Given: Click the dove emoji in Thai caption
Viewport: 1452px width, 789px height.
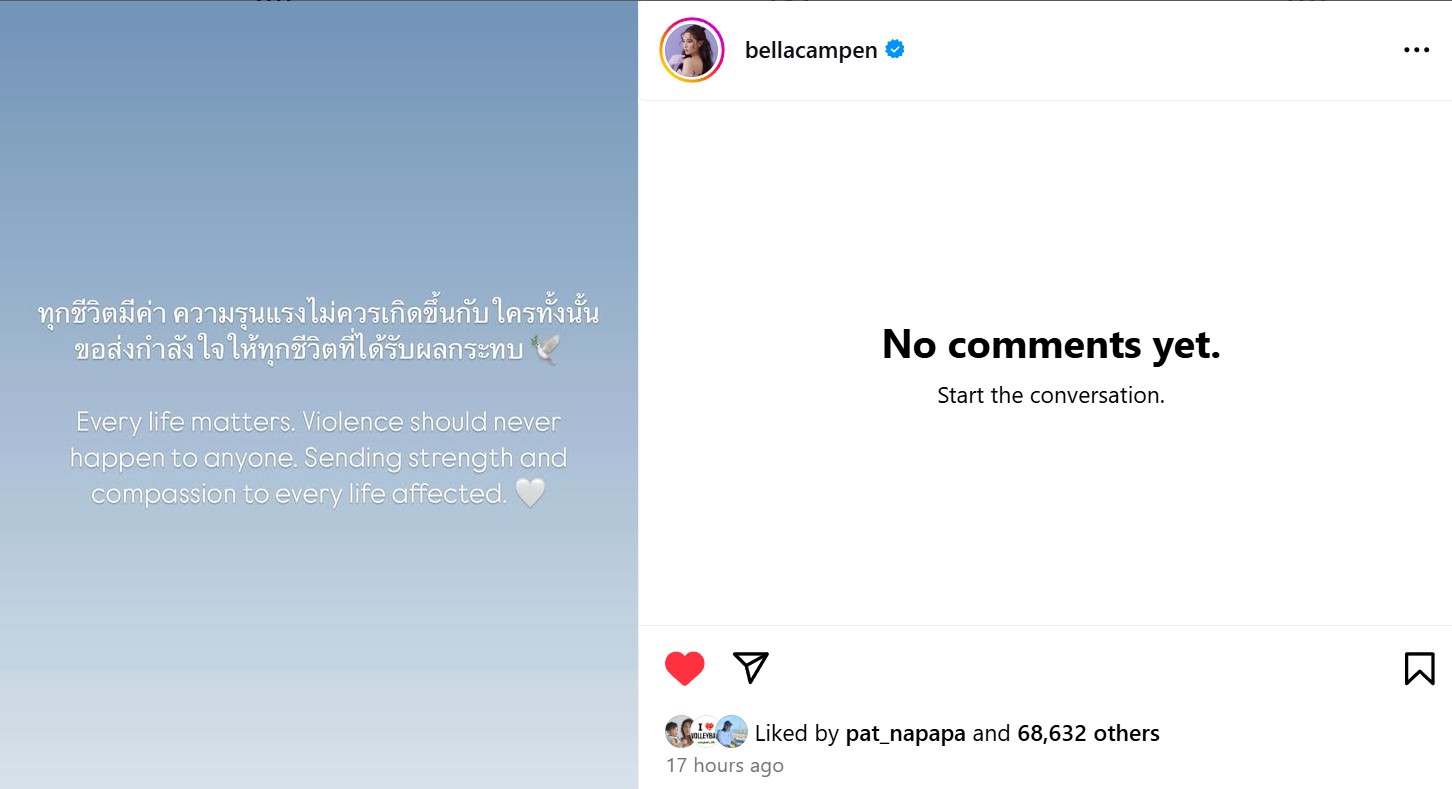Looking at the screenshot, I should pyautogui.click(x=545, y=349).
